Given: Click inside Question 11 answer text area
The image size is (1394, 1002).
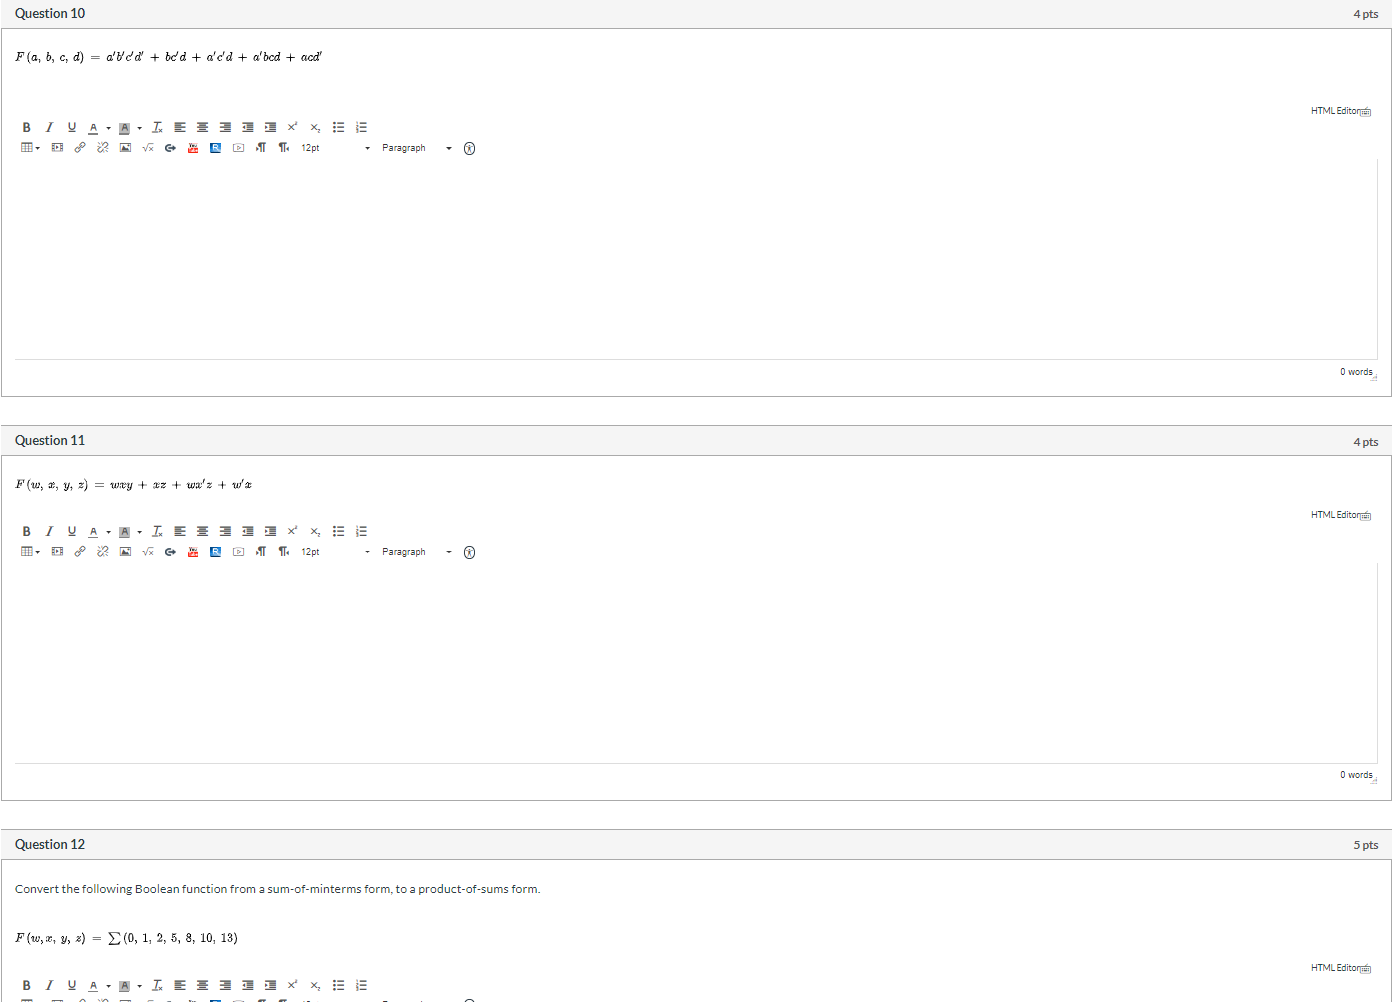Looking at the screenshot, I should point(696,663).
